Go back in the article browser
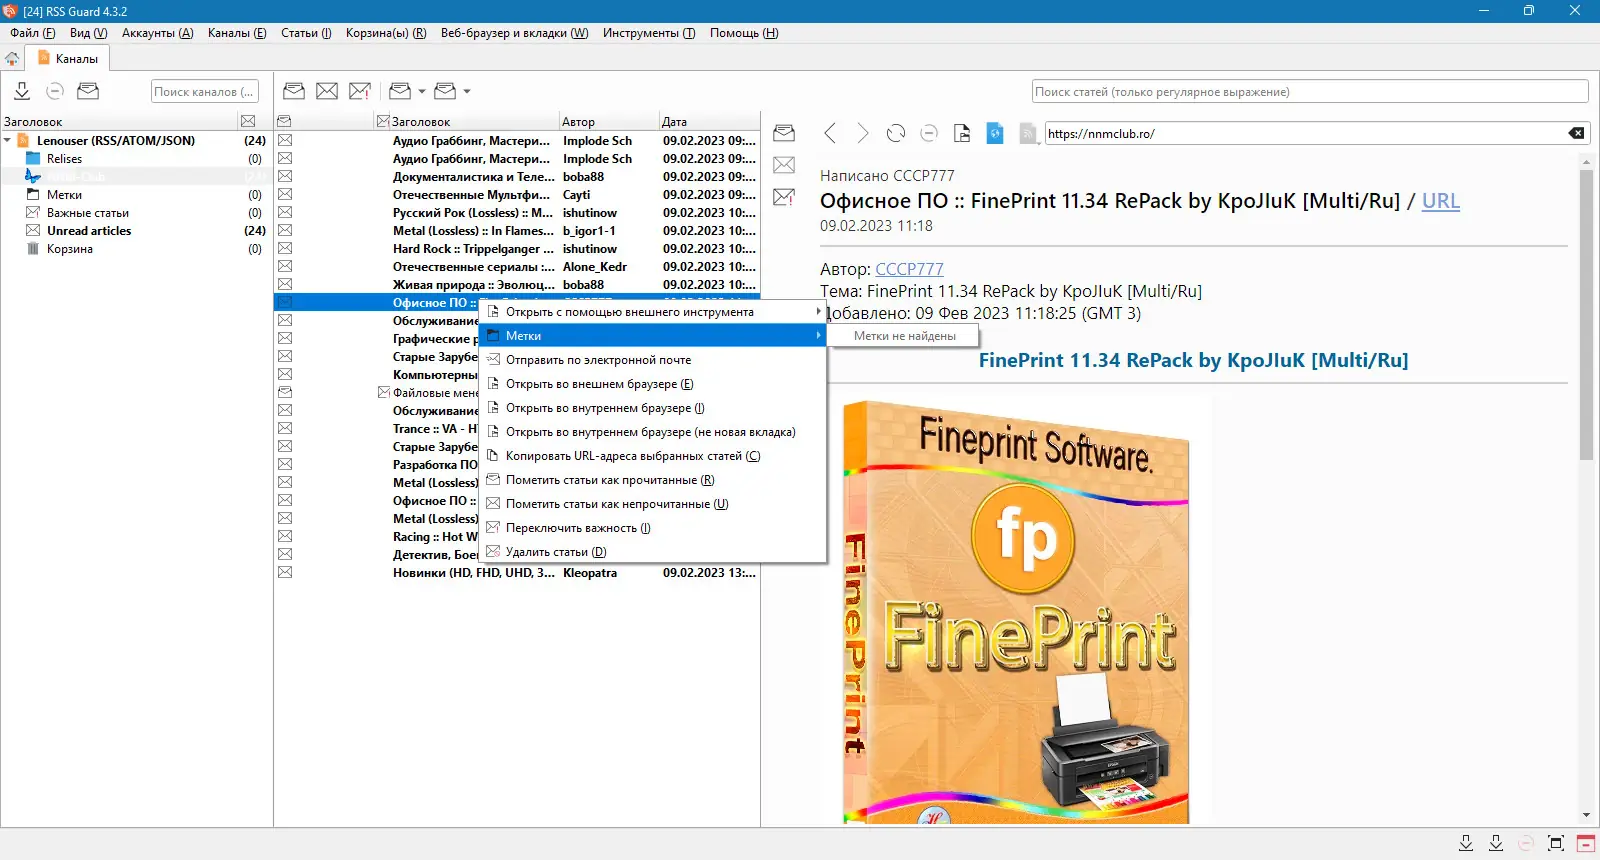This screenshot has width=1600, height=860. [830, 133]
